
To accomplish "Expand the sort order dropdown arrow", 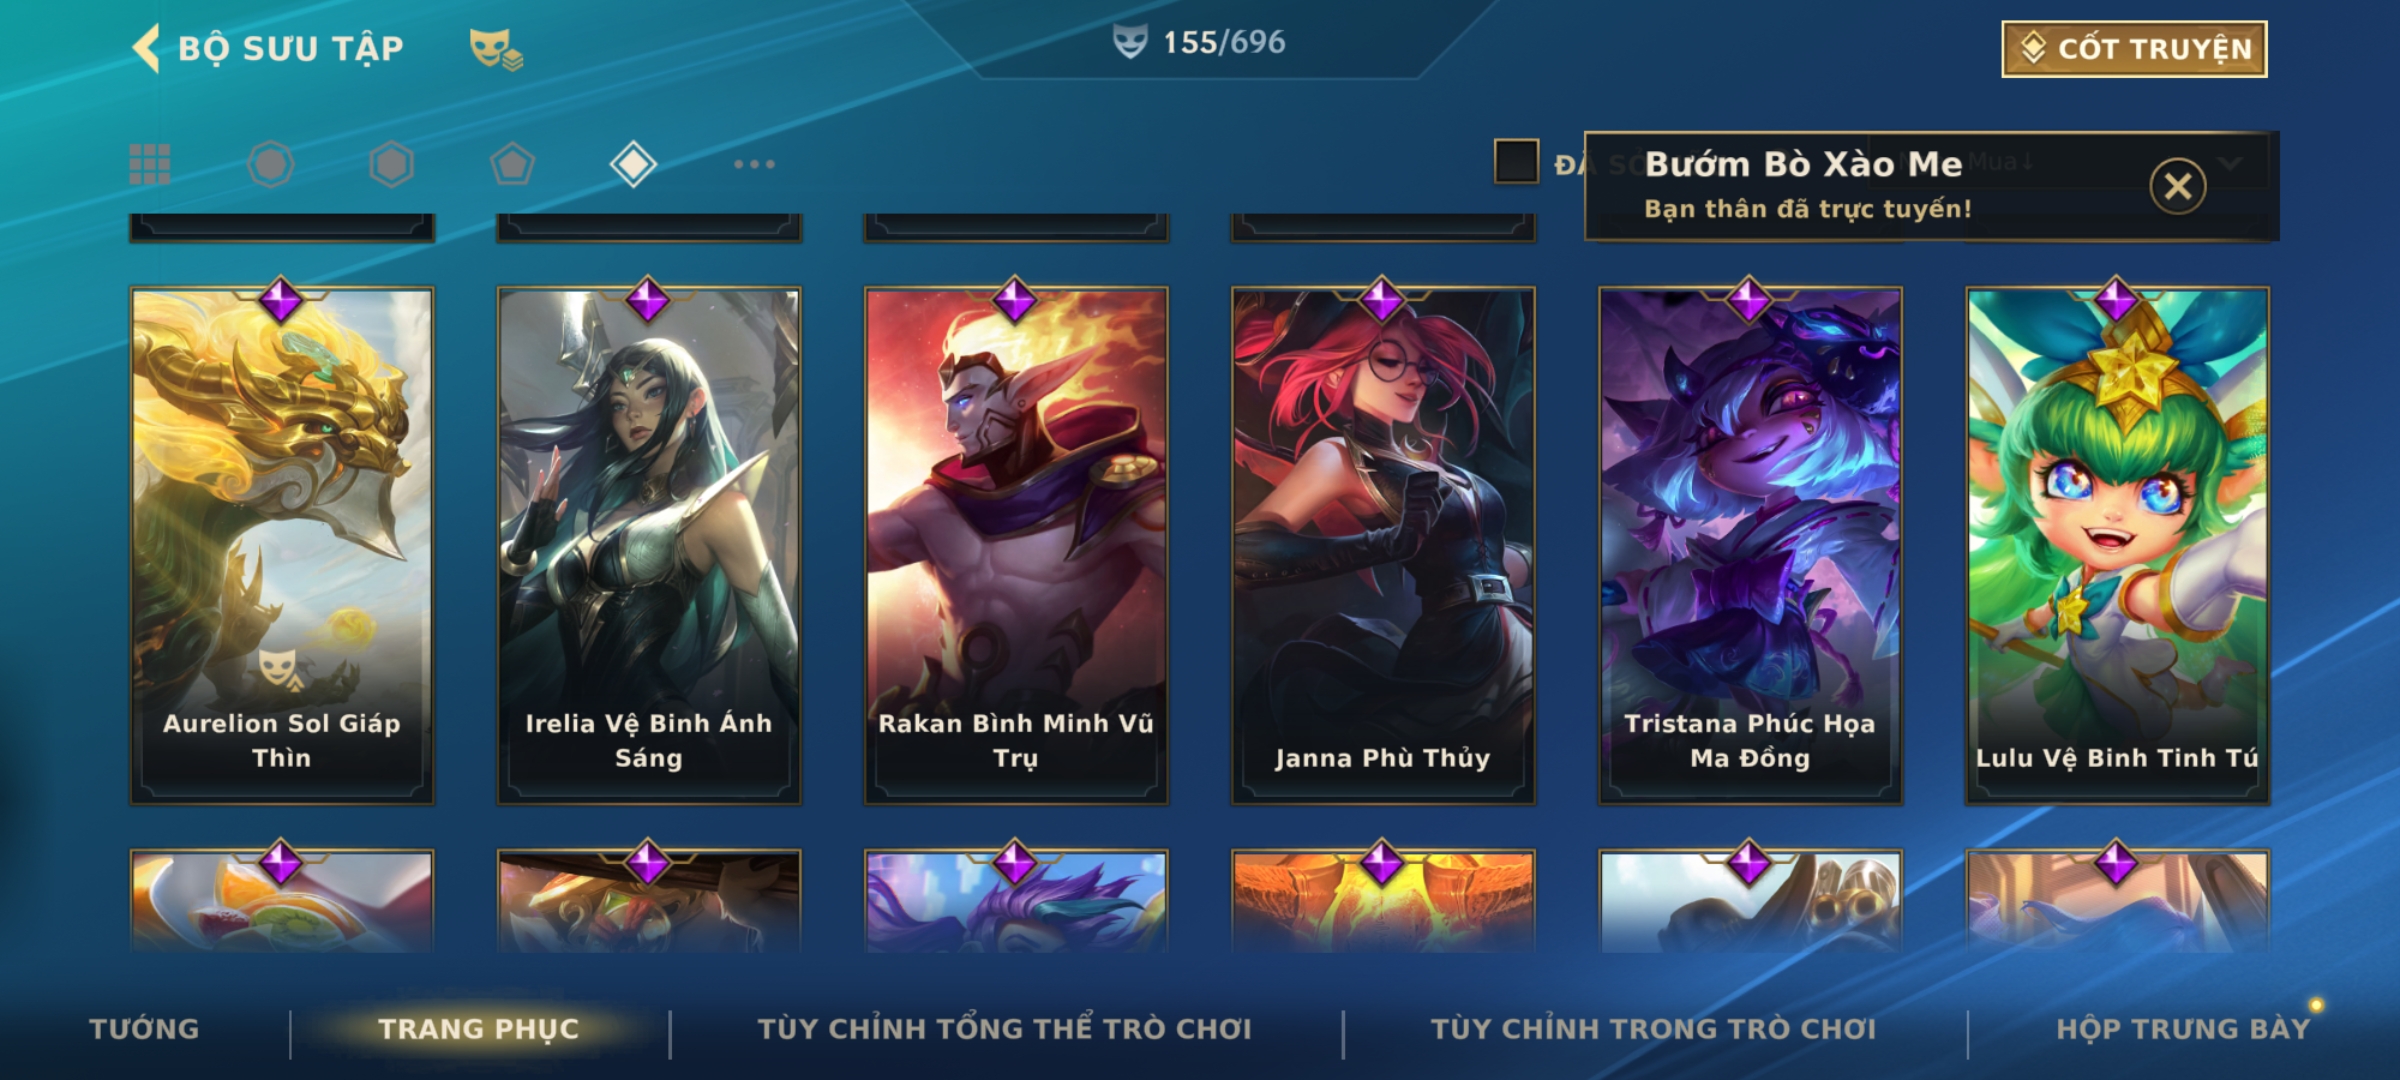I will click(2232, 163).
